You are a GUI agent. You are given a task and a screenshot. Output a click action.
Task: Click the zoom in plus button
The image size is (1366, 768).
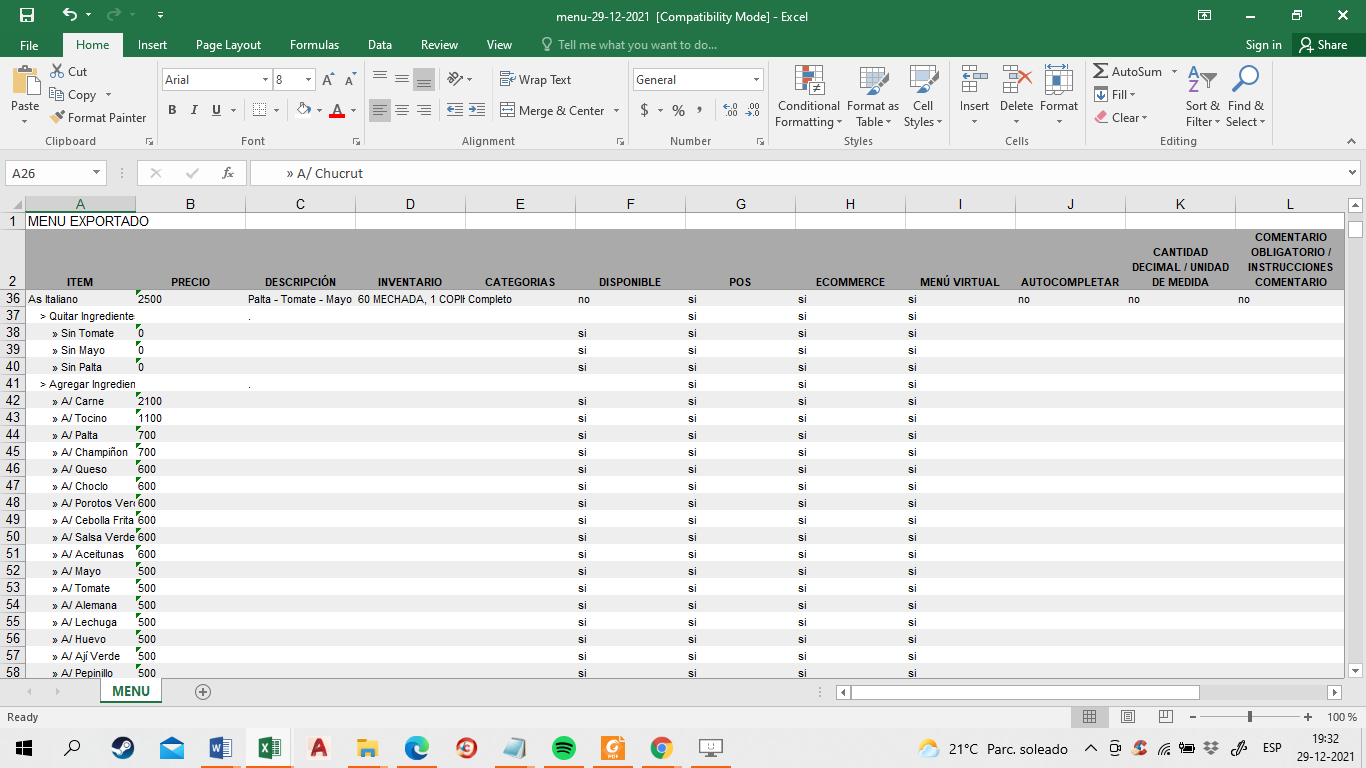pyautogui.click(x=1308, y=717)
